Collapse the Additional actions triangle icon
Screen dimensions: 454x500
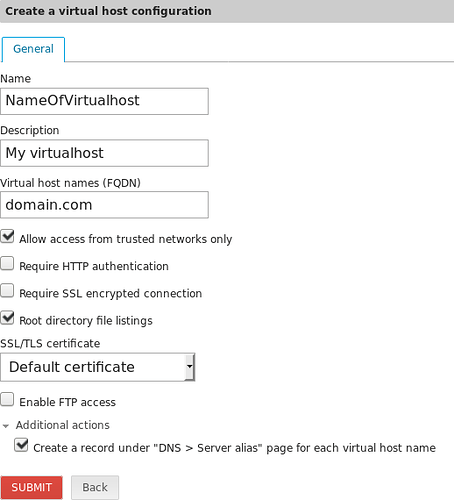(6, 426)
